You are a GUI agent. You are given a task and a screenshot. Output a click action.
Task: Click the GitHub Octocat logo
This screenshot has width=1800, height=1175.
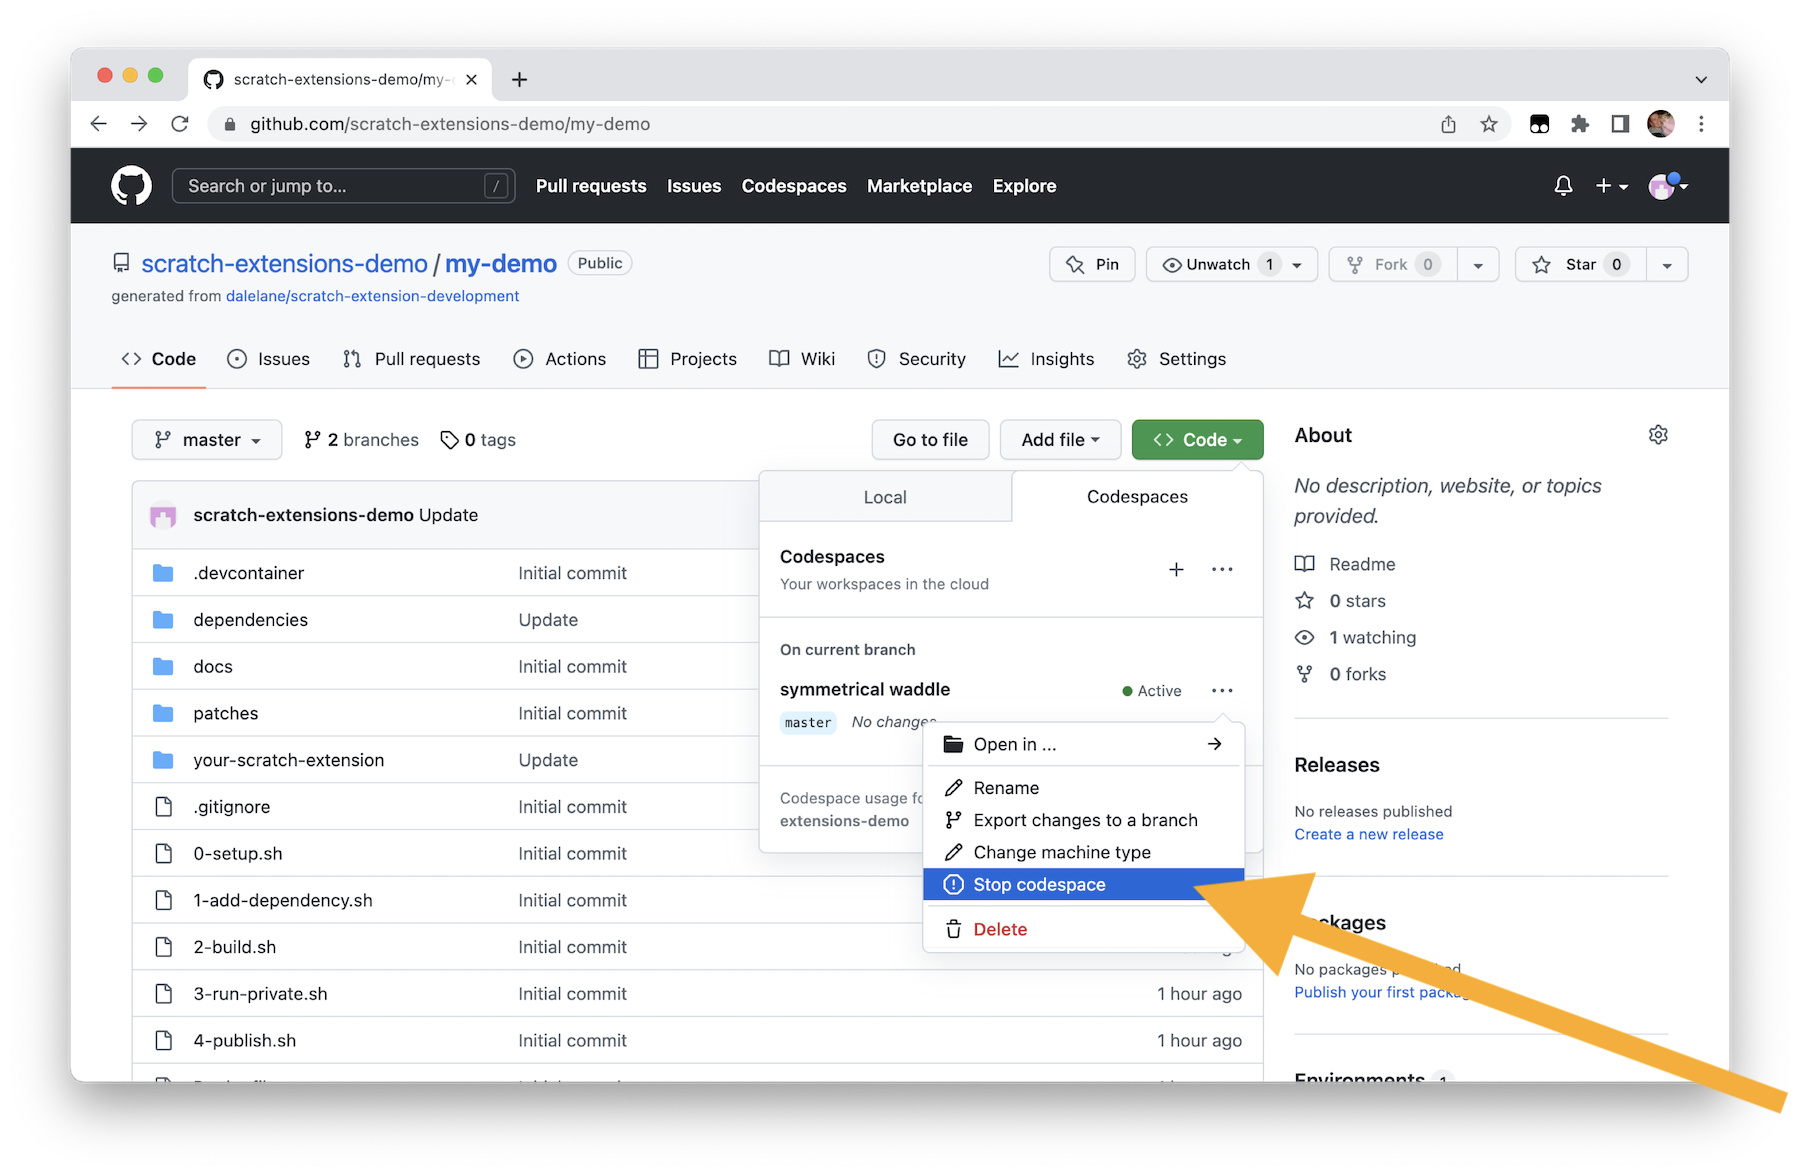point(131,186)
